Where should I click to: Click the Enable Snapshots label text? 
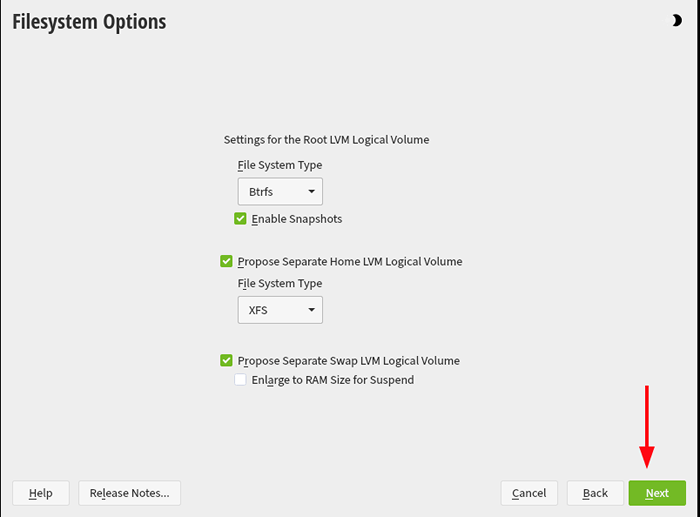pyautogui.click(x=297, y=219)
